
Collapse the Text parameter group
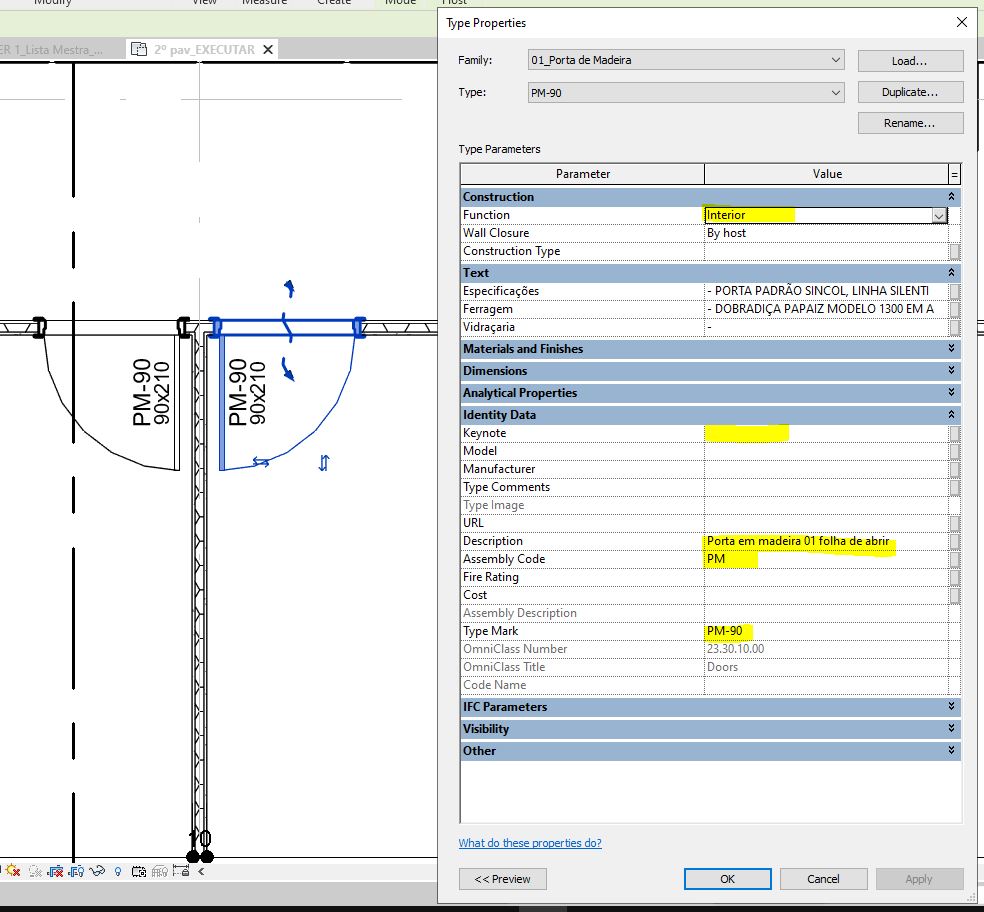tap(951, 272)
